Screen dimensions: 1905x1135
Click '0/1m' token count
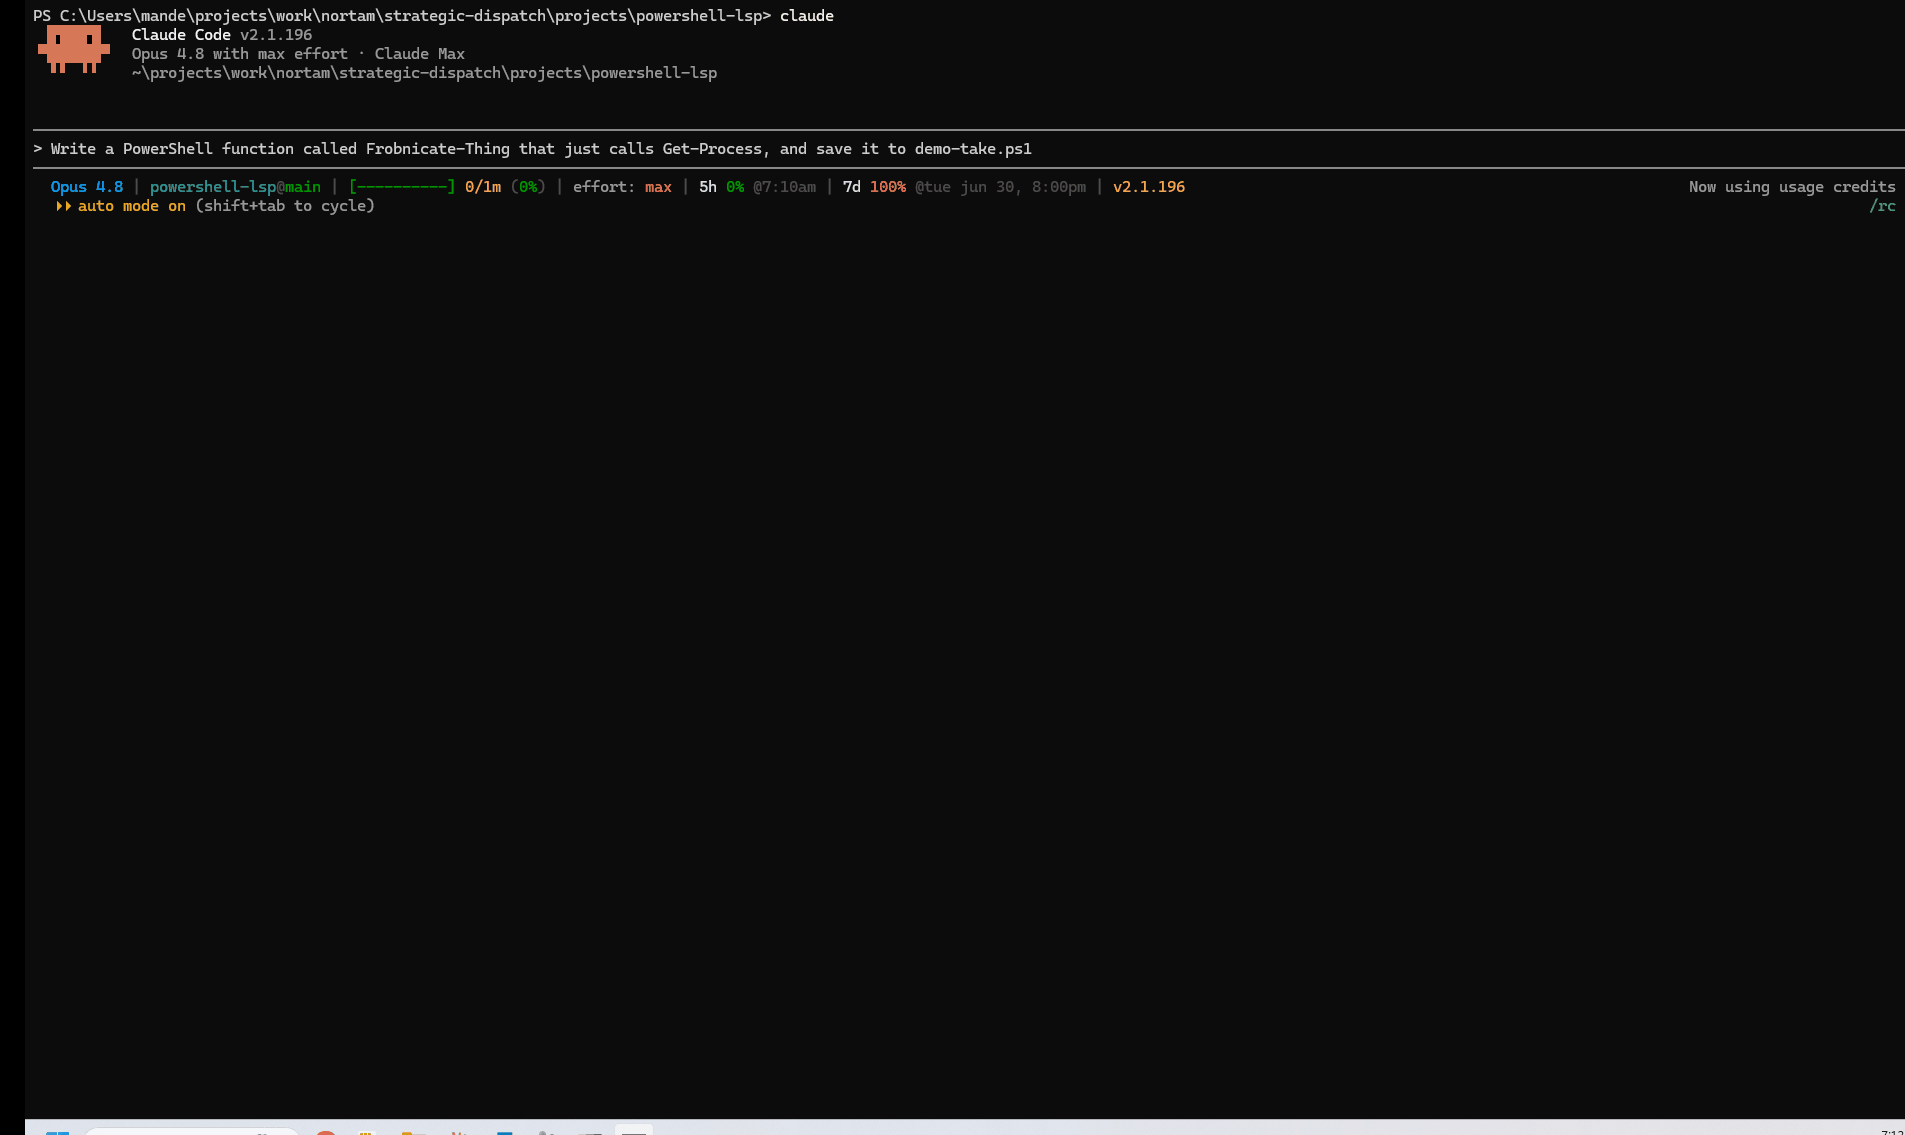point(483,187)
